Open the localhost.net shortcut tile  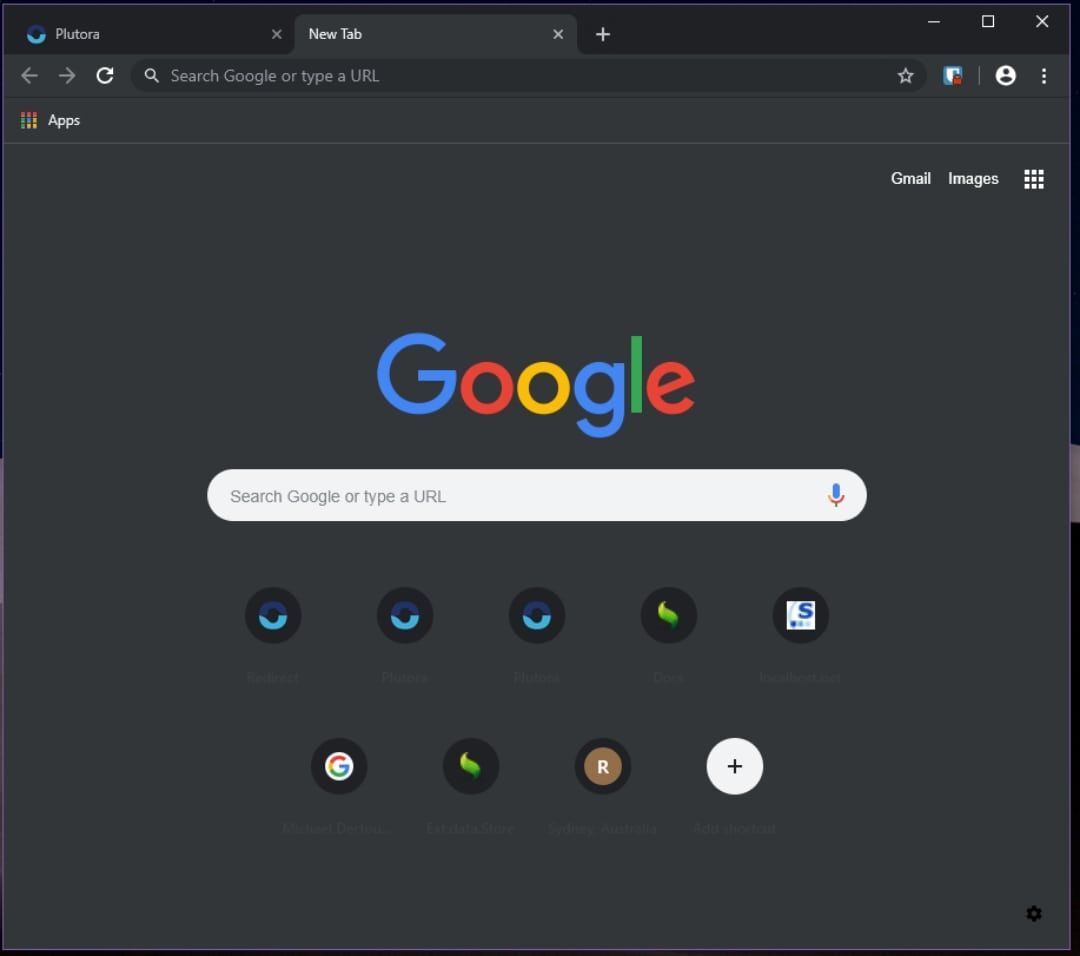[x=800, y=615]
